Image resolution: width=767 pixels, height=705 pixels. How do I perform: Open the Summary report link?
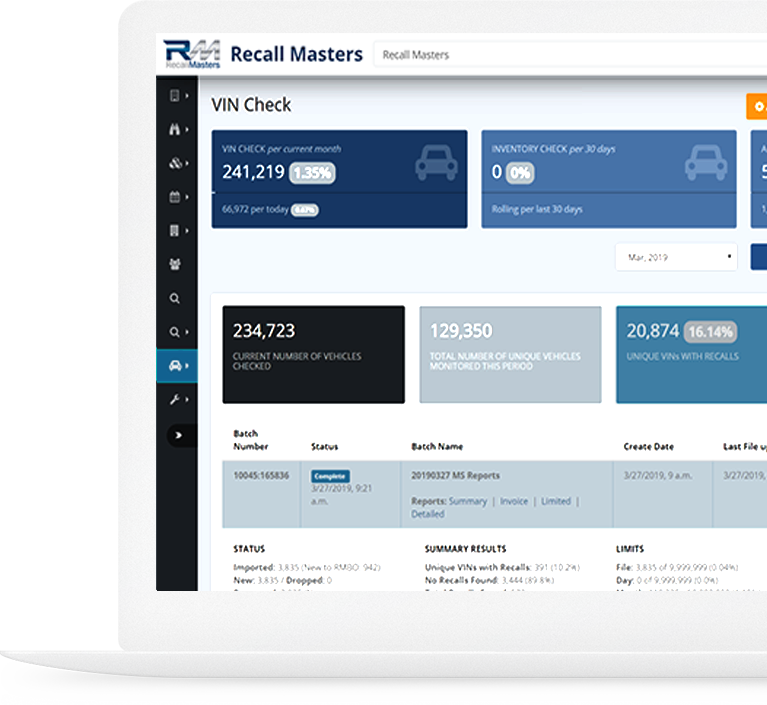click(x=468, y=501)
